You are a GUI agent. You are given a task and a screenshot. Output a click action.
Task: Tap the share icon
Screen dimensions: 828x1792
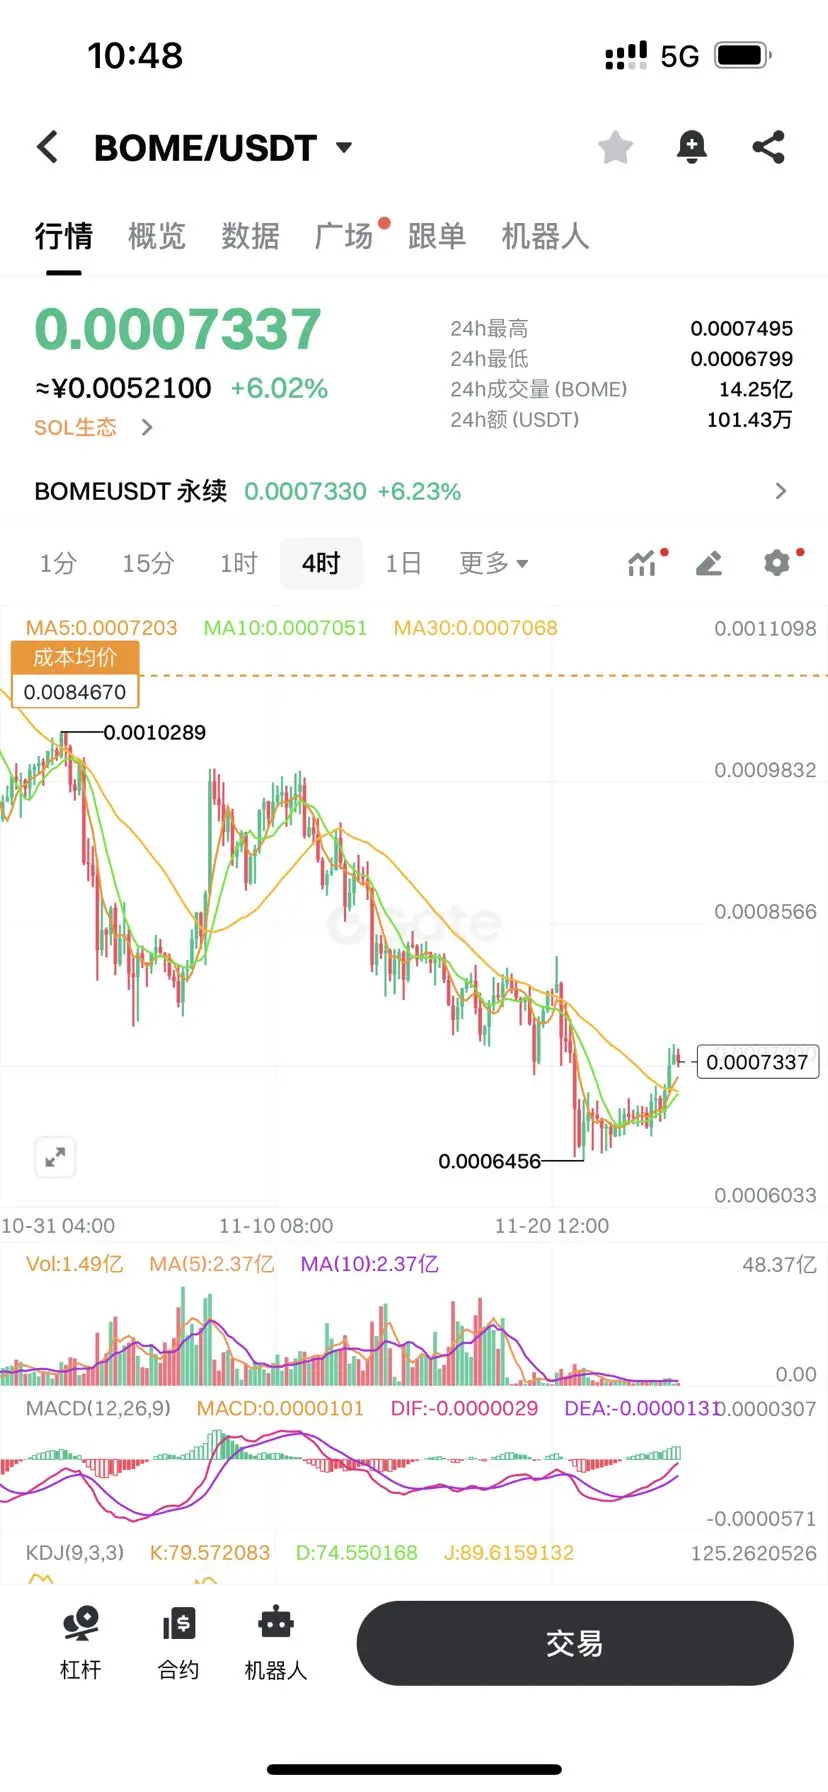pyautogui.click(x=768, y=147)
